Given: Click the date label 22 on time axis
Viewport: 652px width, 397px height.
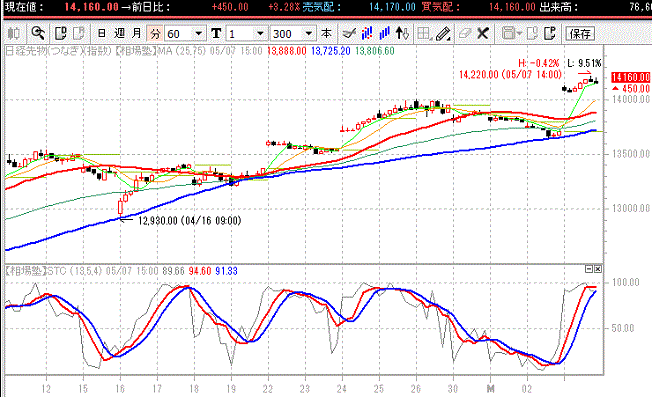Looking at the screenshot, I should pos(268,389).
